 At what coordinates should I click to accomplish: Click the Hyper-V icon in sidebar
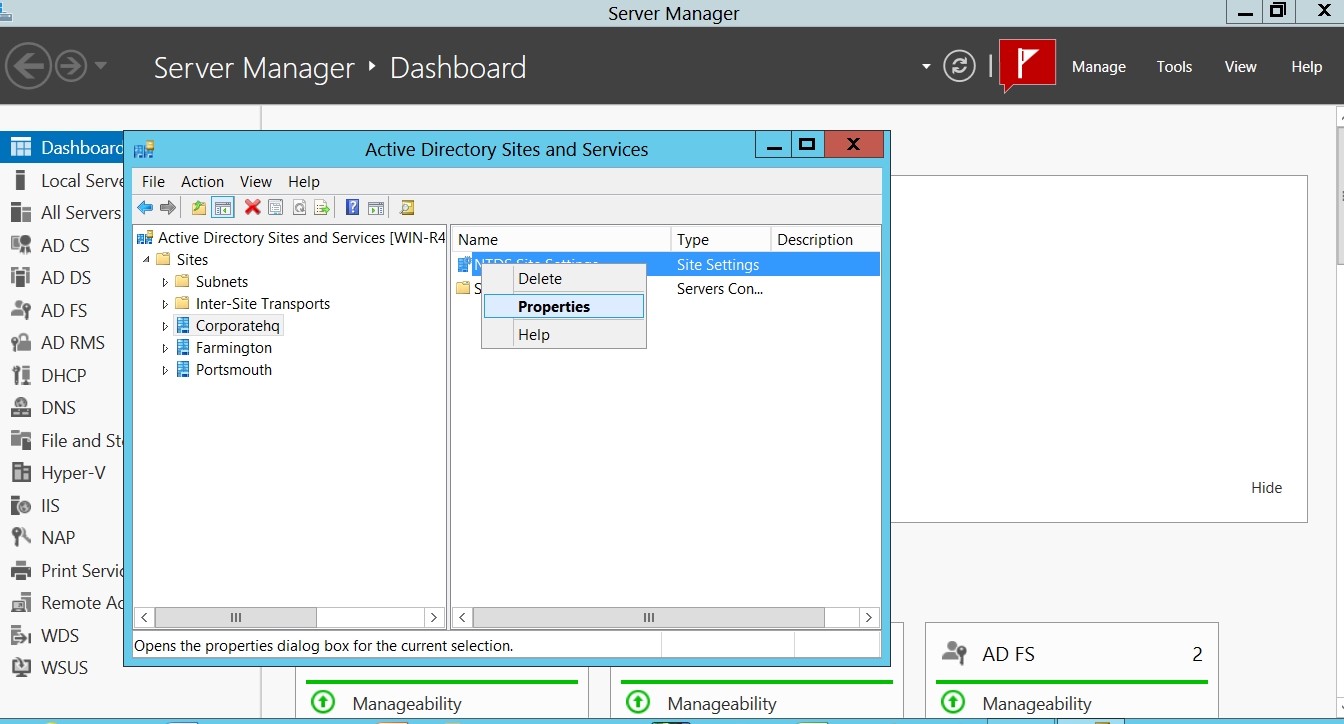(x=21, y=473)
